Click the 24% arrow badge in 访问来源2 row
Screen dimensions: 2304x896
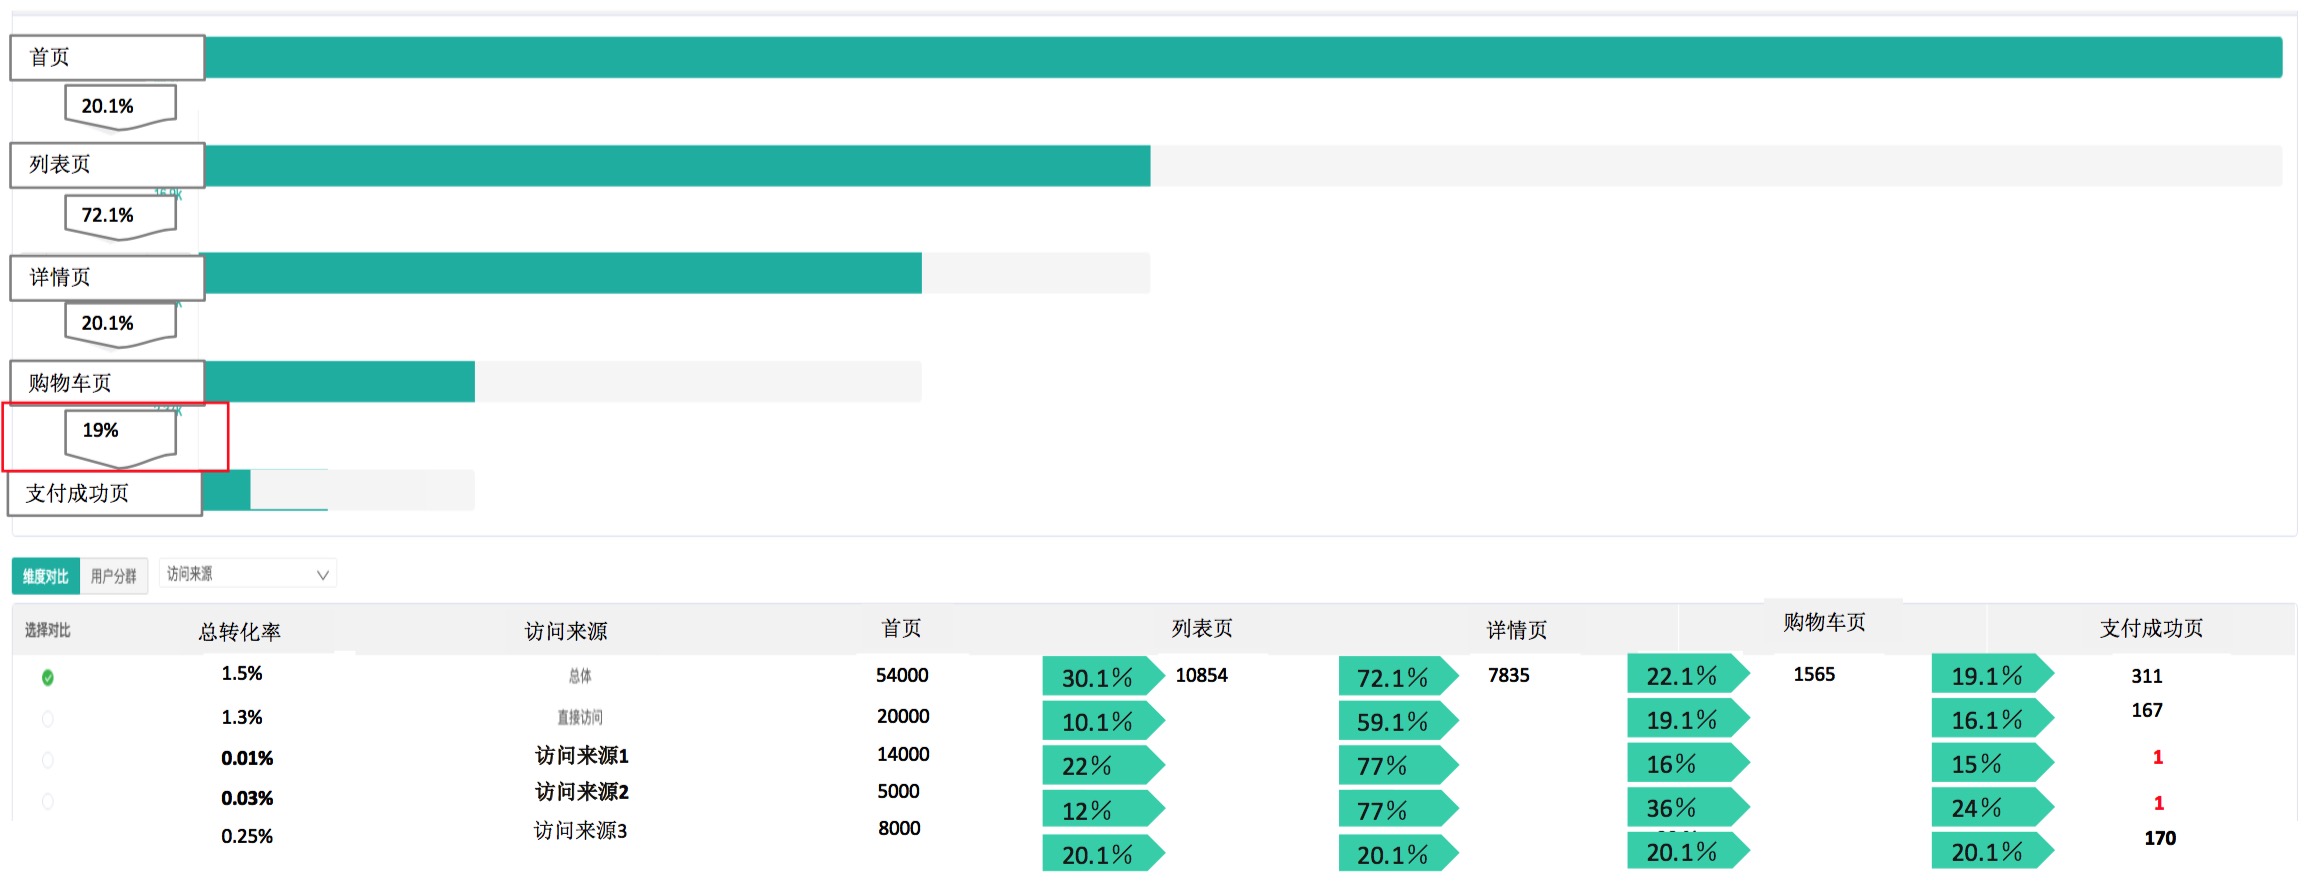coord(1992,807)
